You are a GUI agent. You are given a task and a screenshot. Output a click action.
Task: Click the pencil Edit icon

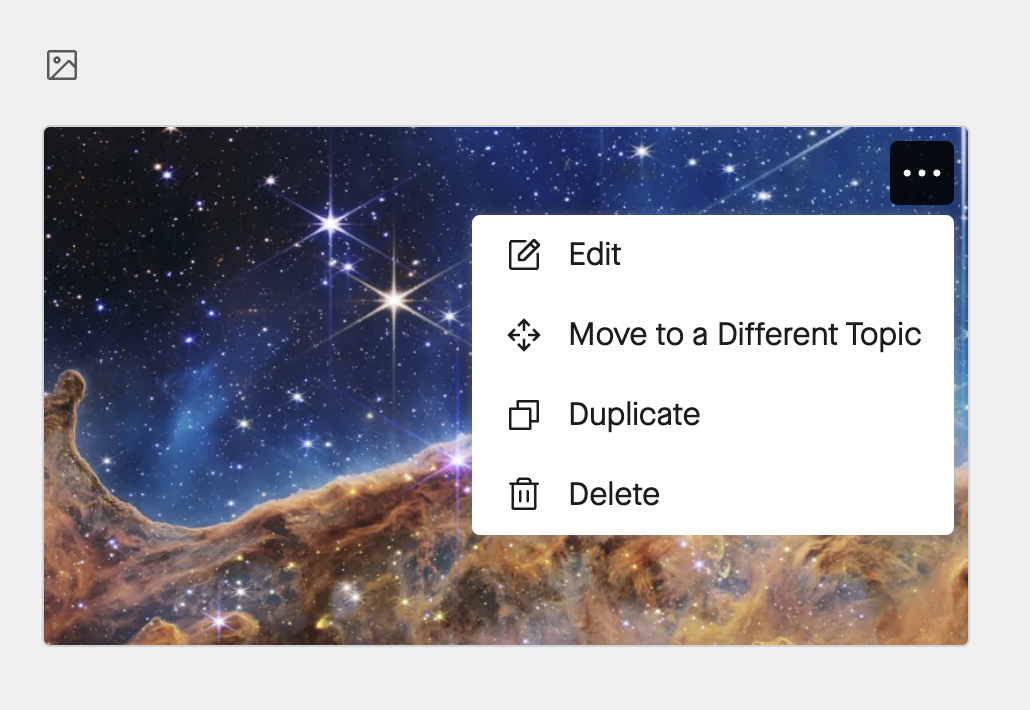point(524,255)
